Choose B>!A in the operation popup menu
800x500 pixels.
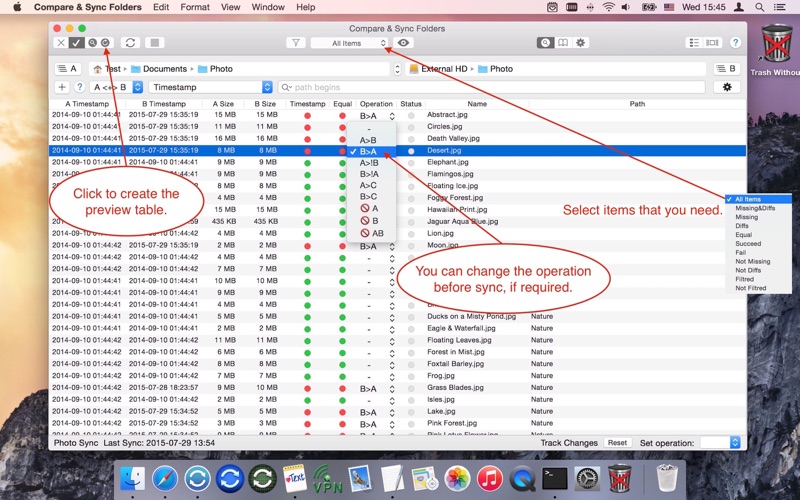click(371, 174)
